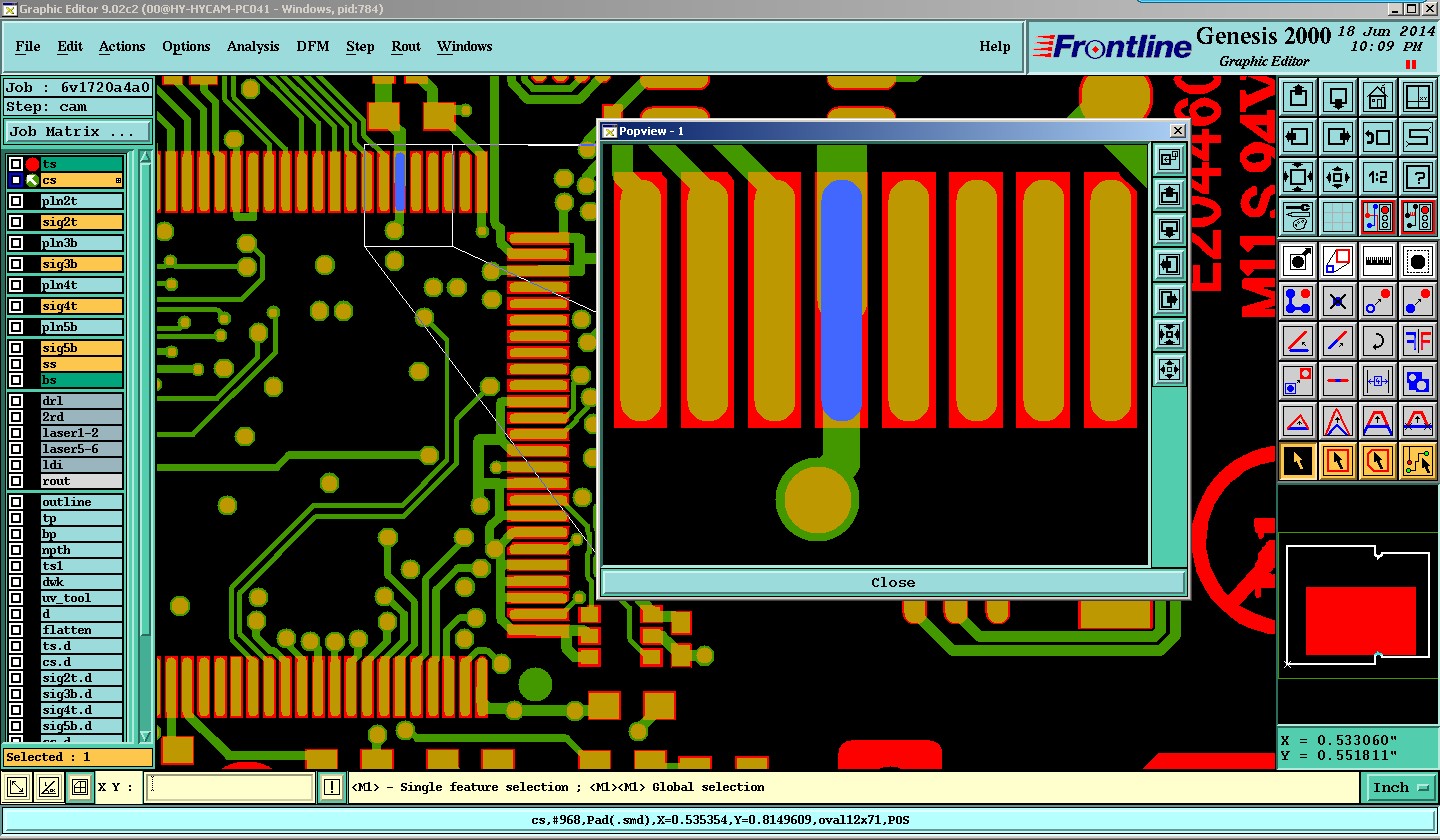Viewport: 1440px width, 840px height.
Task: Click the connected blue dots line icon
Action: pyautogui.click(x=1298, y=300)
